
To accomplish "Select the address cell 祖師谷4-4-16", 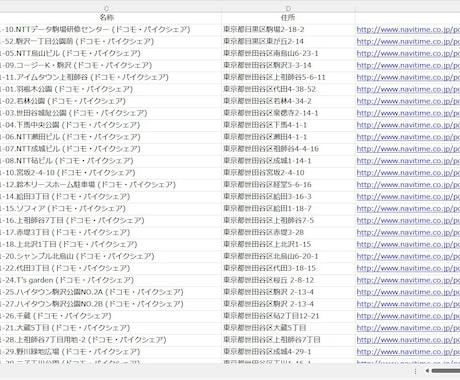I will [288, 149].
